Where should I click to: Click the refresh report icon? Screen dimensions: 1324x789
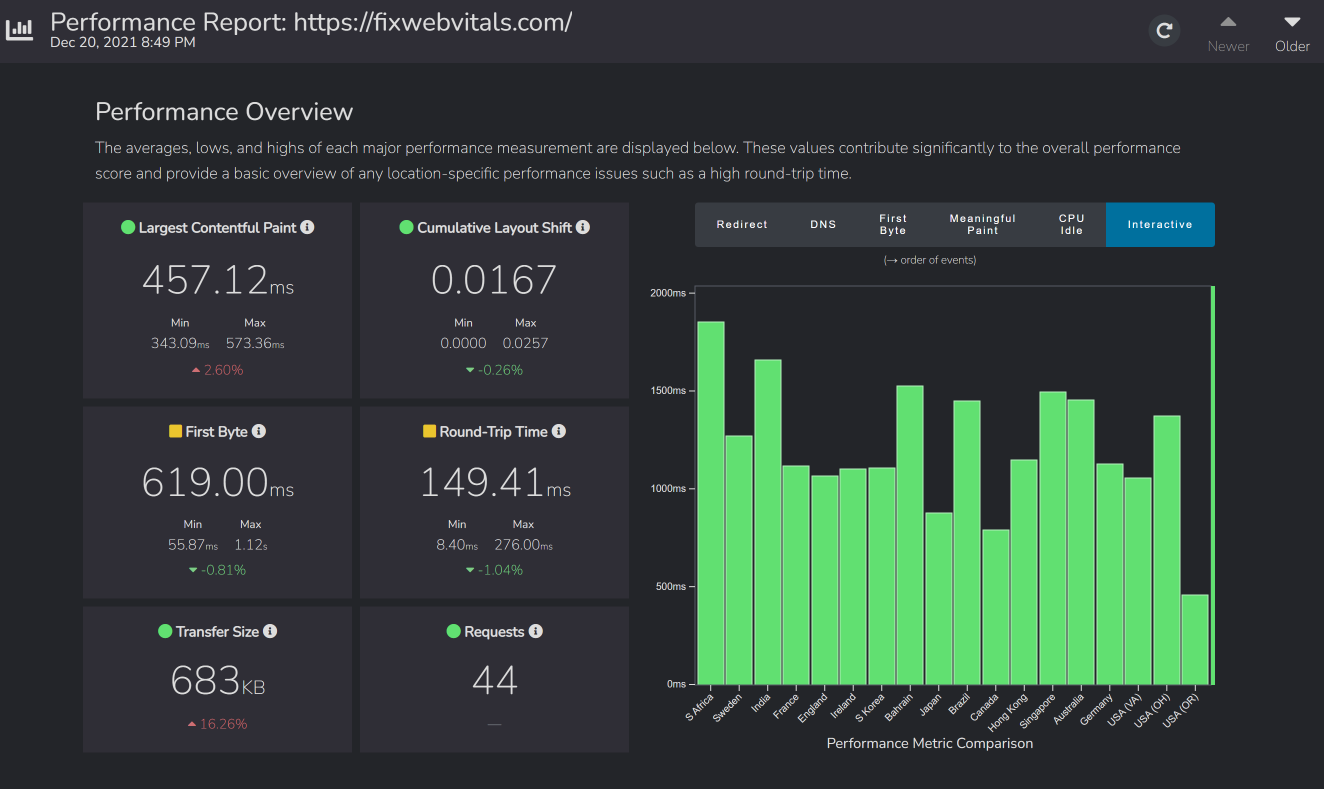point(1164,31)
